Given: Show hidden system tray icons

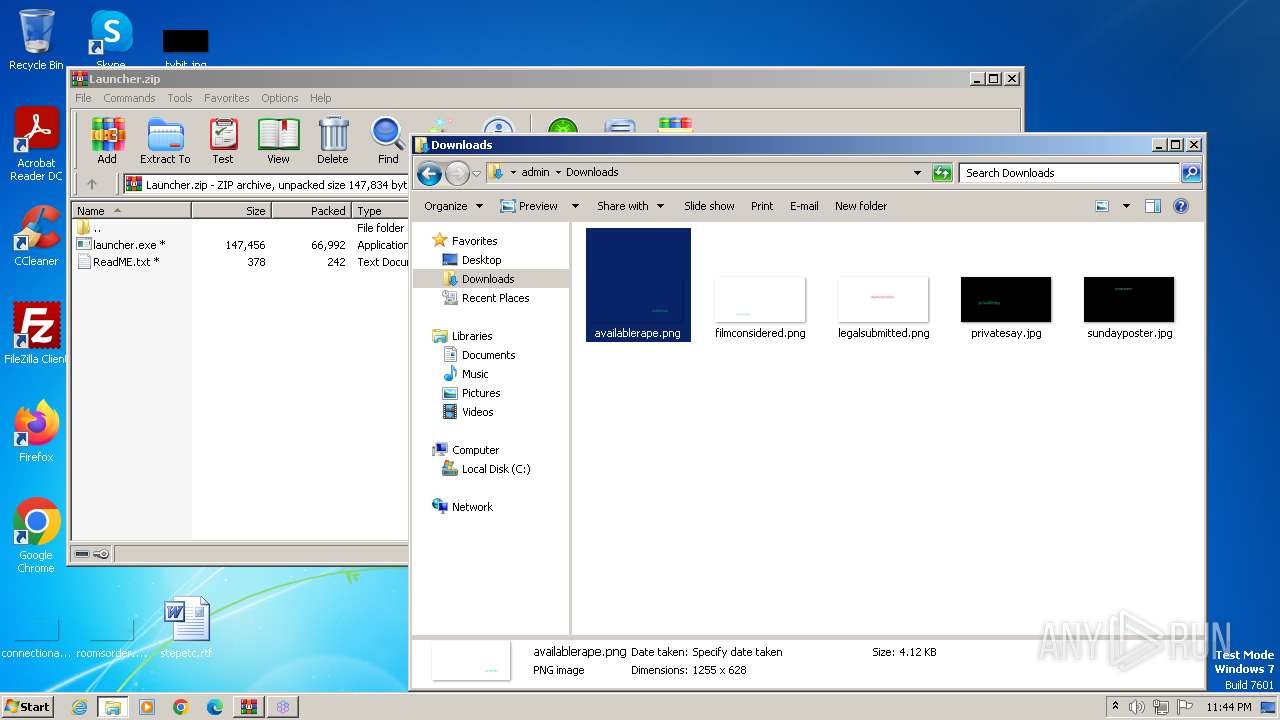Looking at the screenshot, I should [1115, 707].
